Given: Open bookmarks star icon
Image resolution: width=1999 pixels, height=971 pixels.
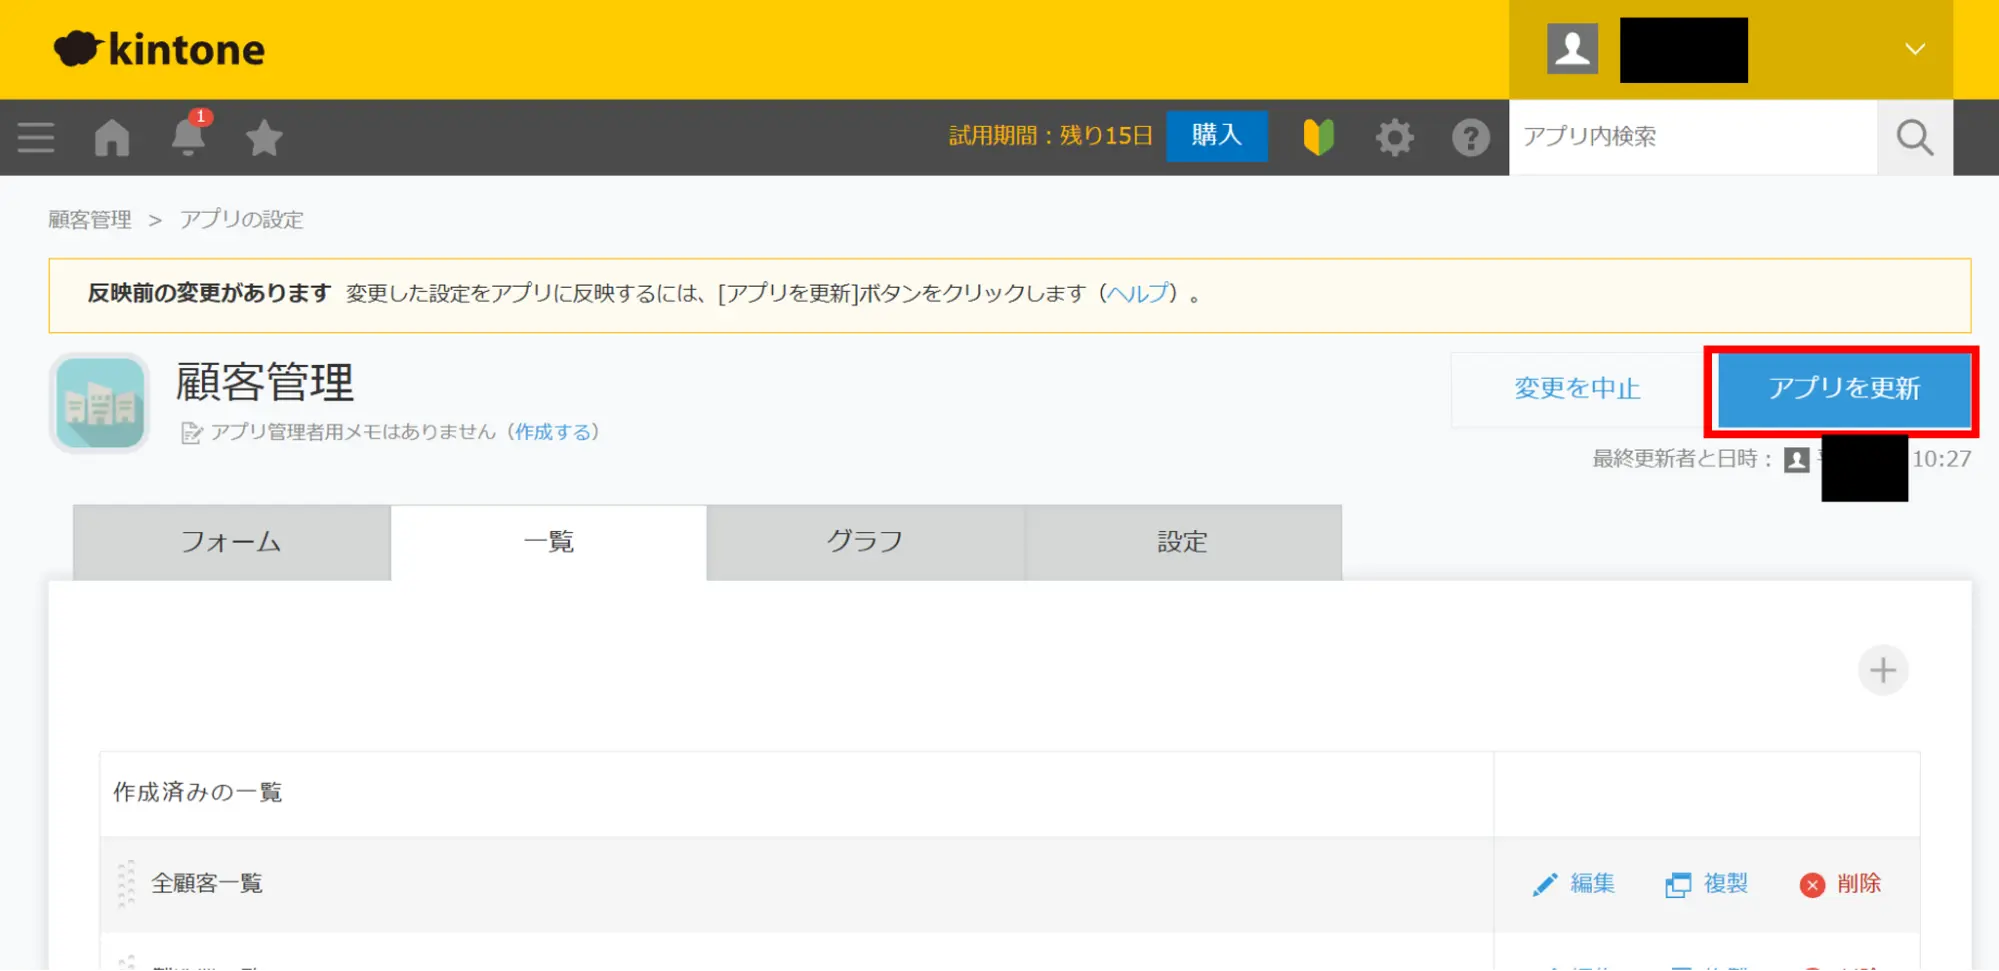Looking at the screenshot, I should [264, 137].
